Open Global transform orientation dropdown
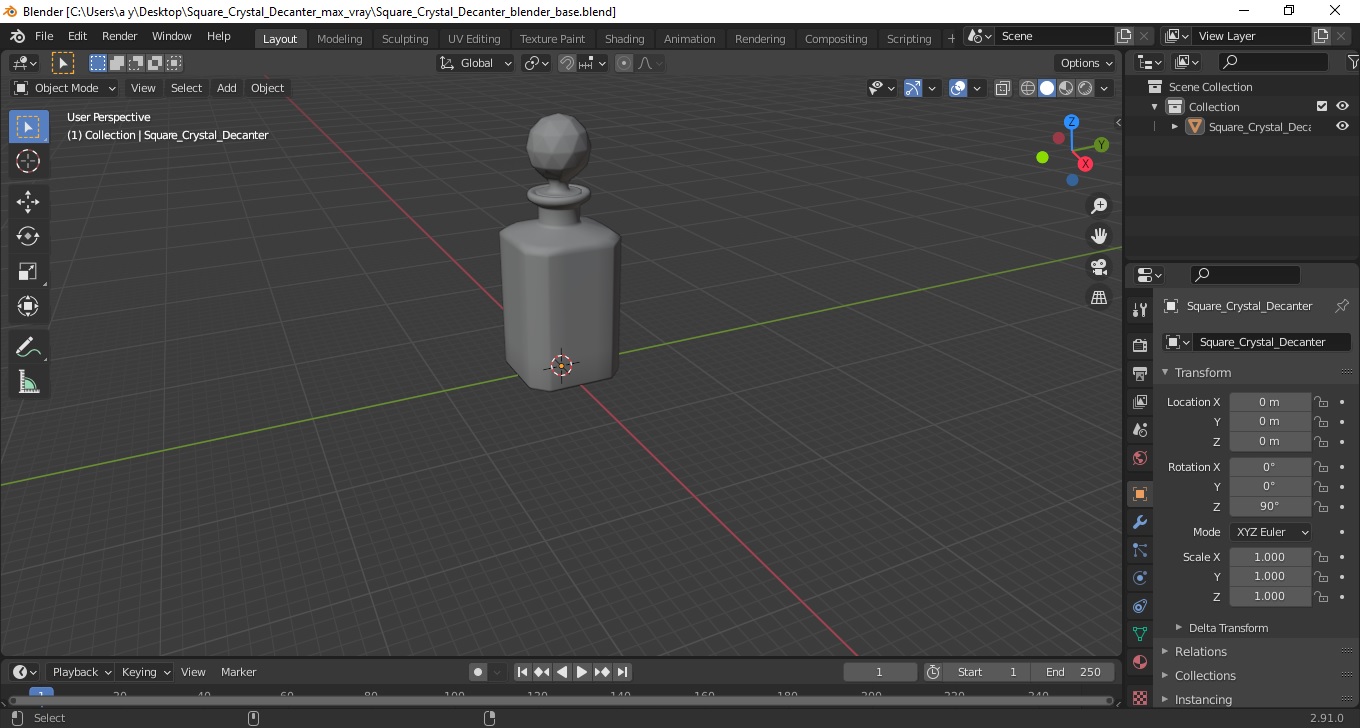The width and height of the screenshot is (1360, 728). [476, 63]
